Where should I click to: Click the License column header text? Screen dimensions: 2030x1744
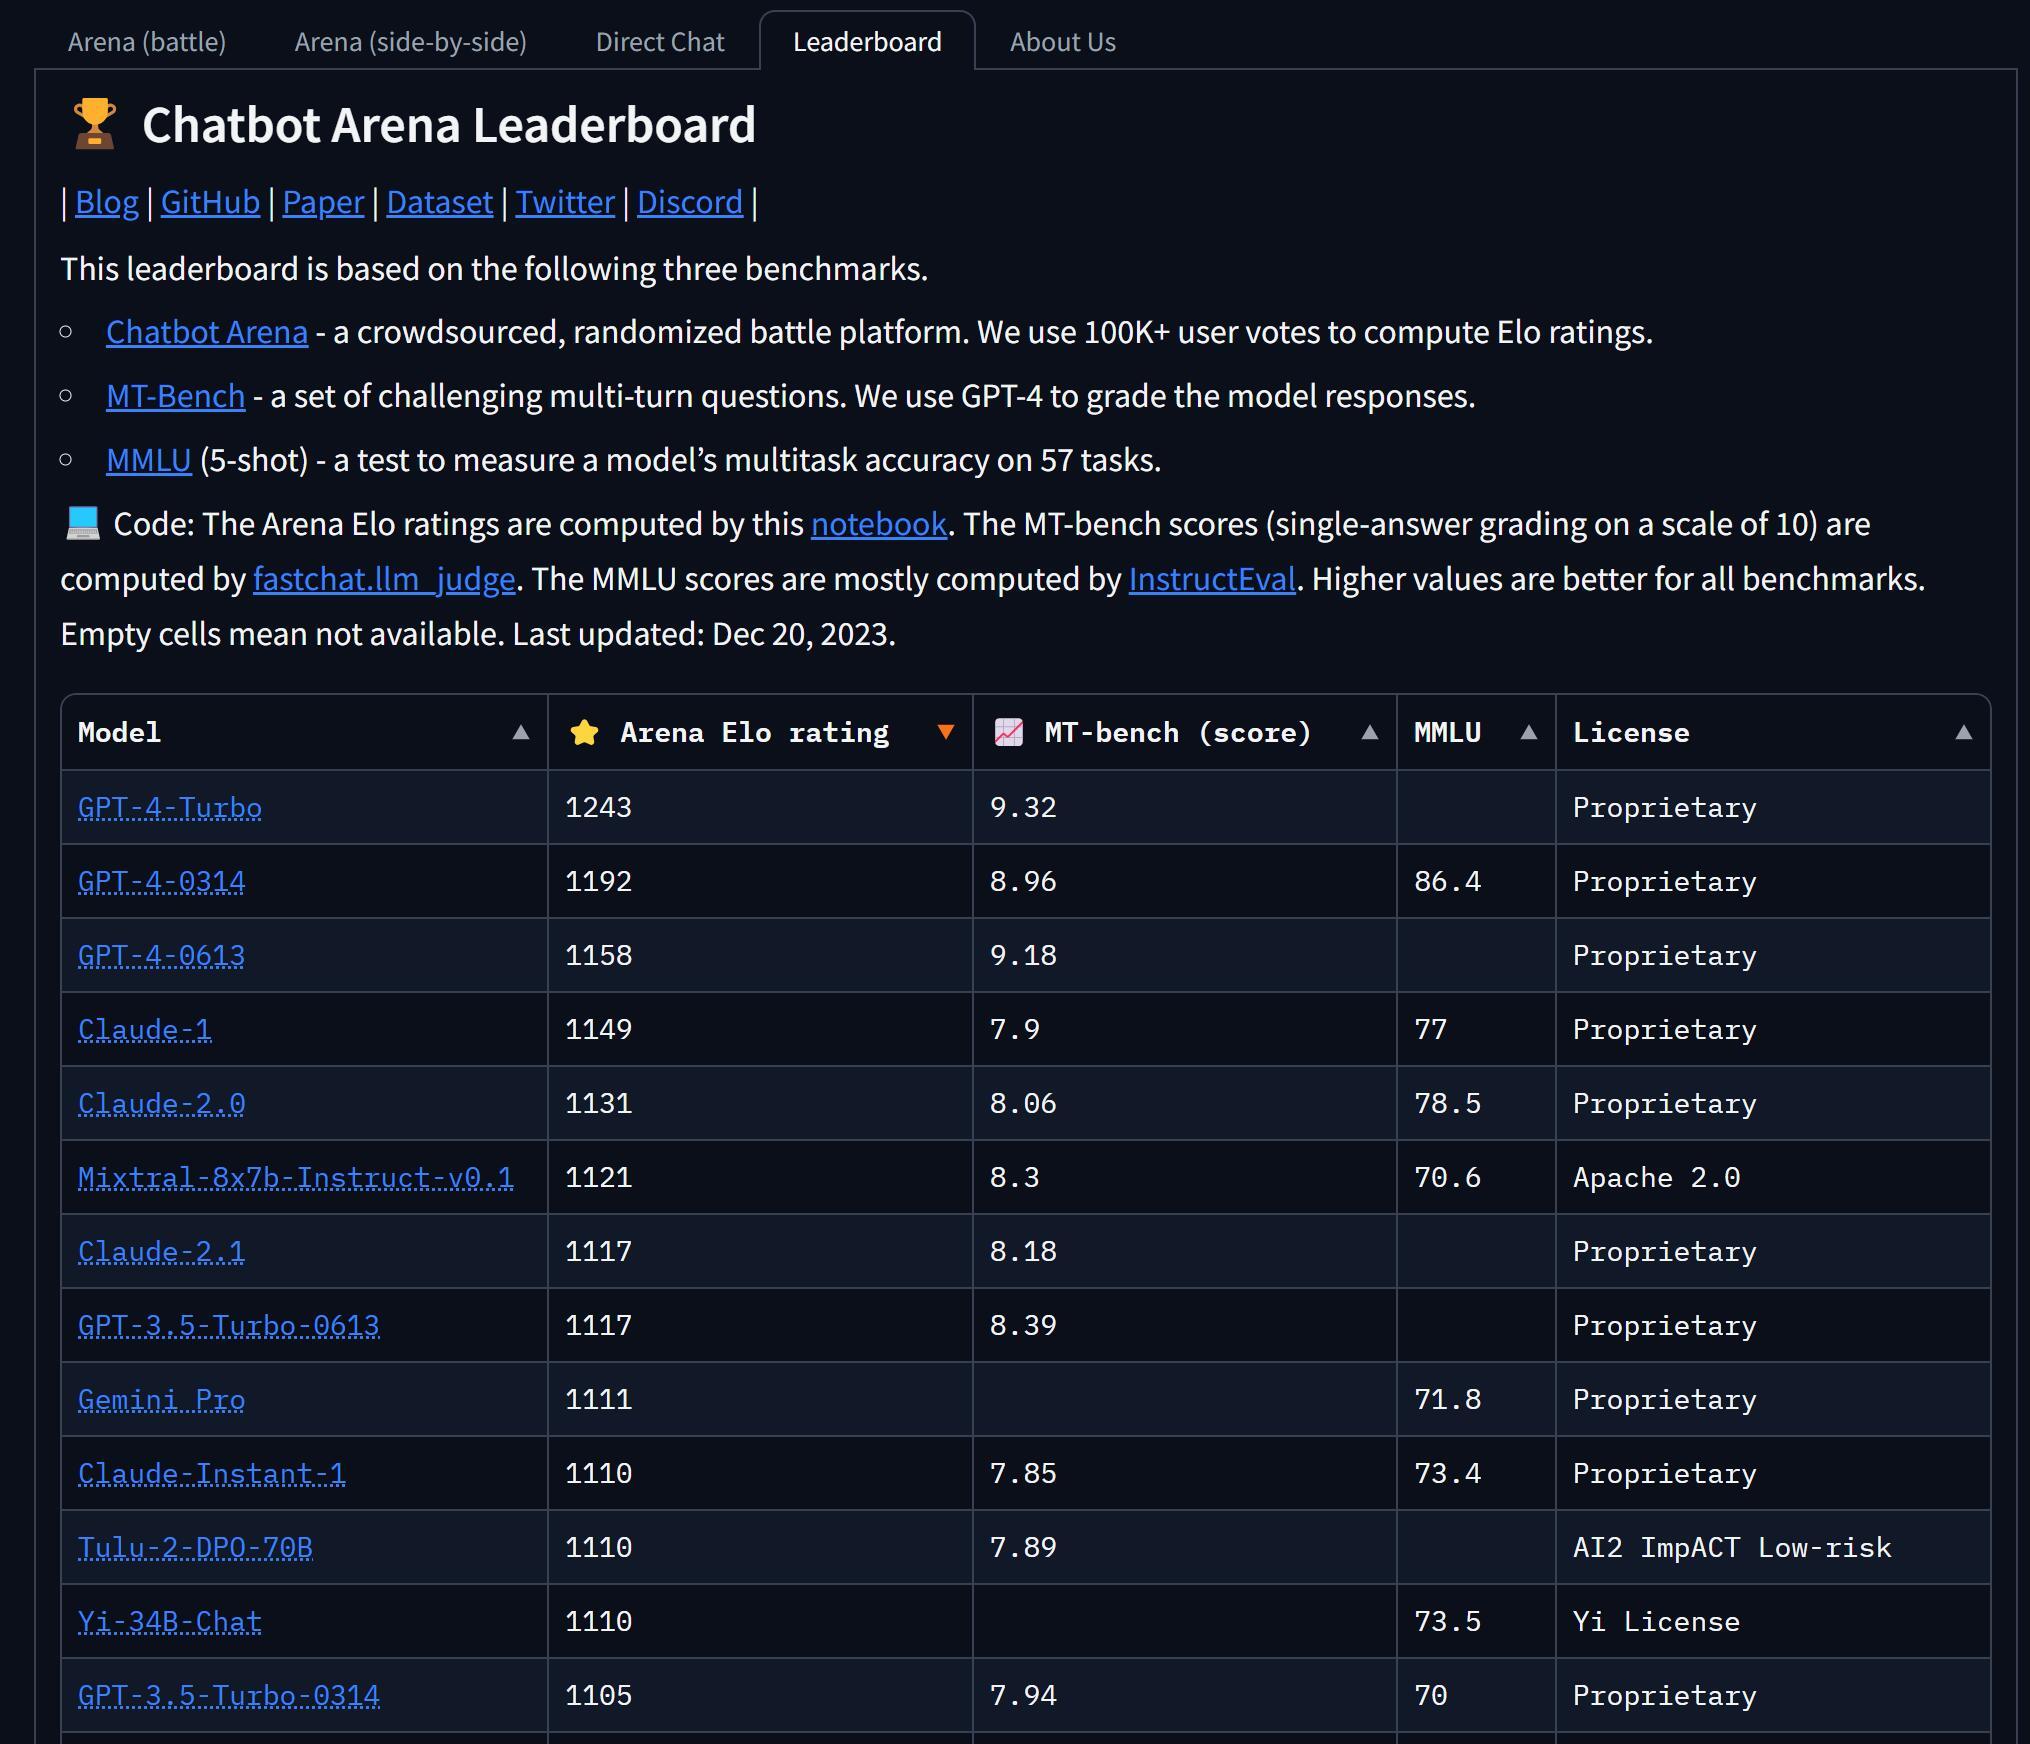tap(1631, 733)
